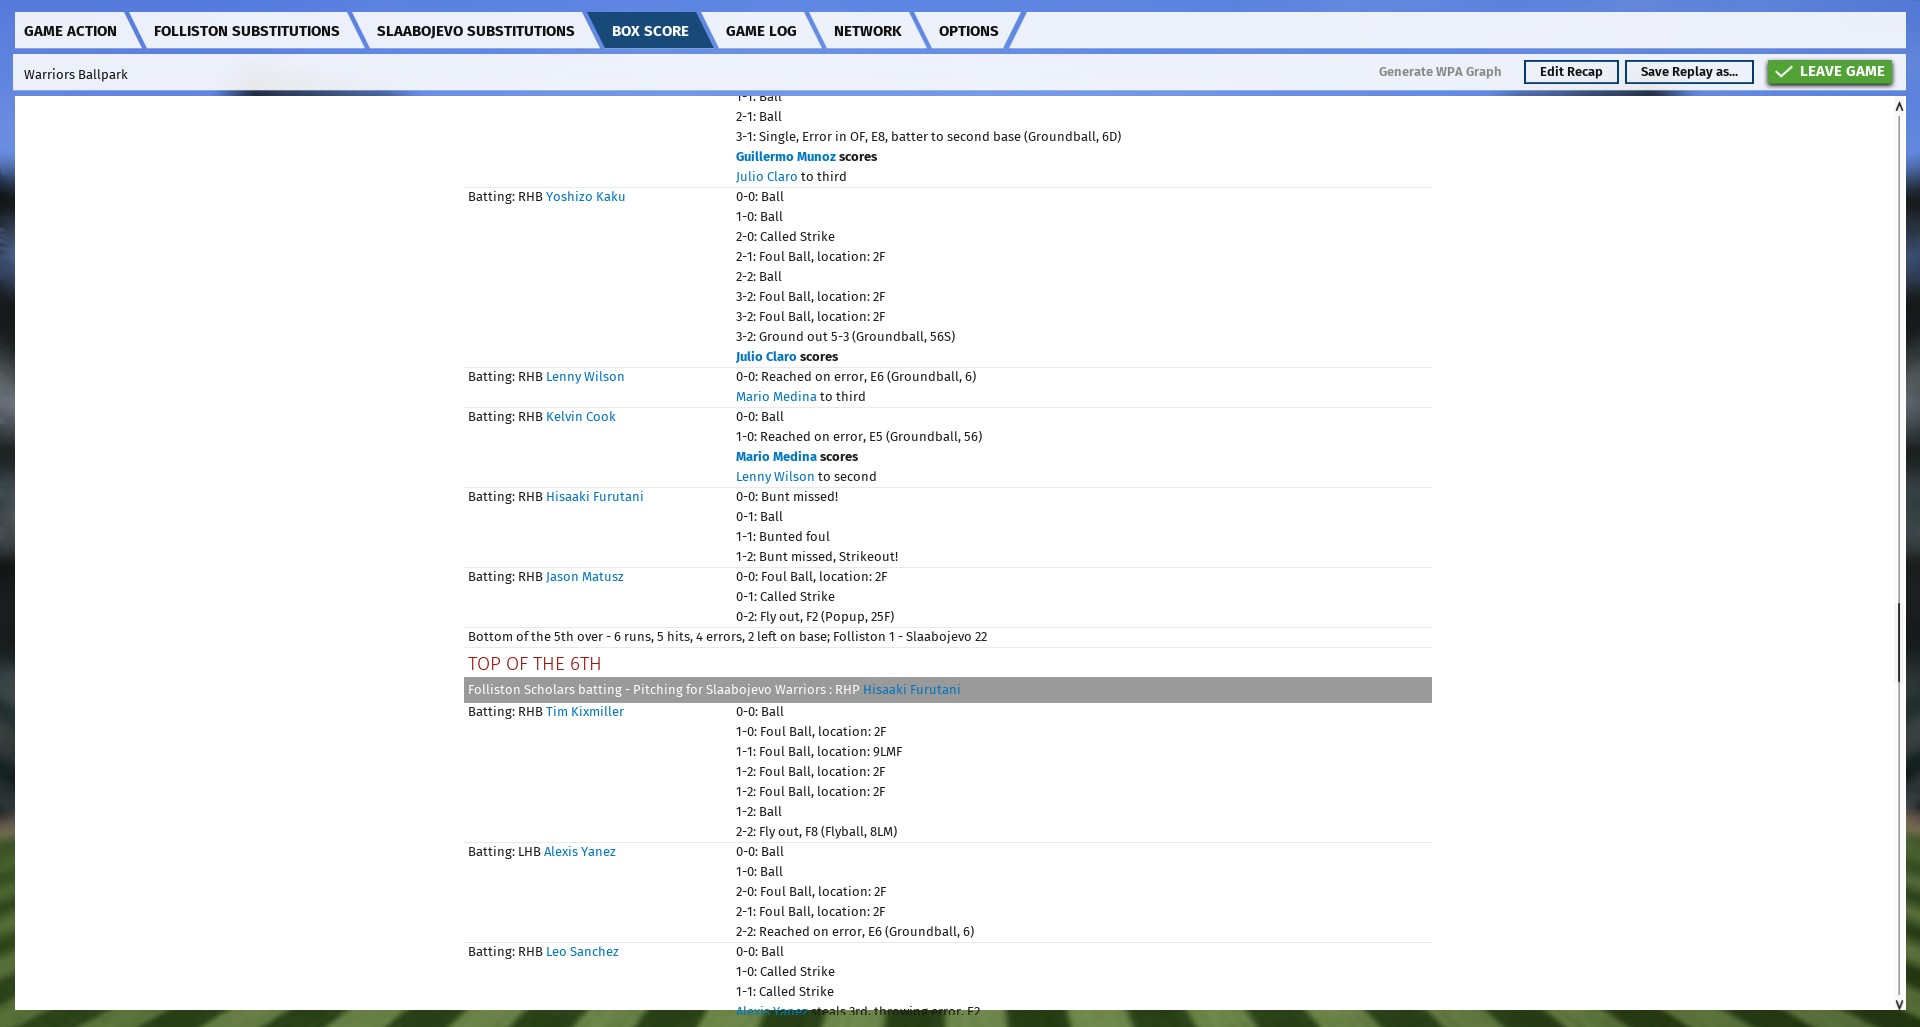The width and height of the screenshot is (1920, 1027).
Task: Click Guillermo Munoz scores link
Action: [x=785, y=157]
